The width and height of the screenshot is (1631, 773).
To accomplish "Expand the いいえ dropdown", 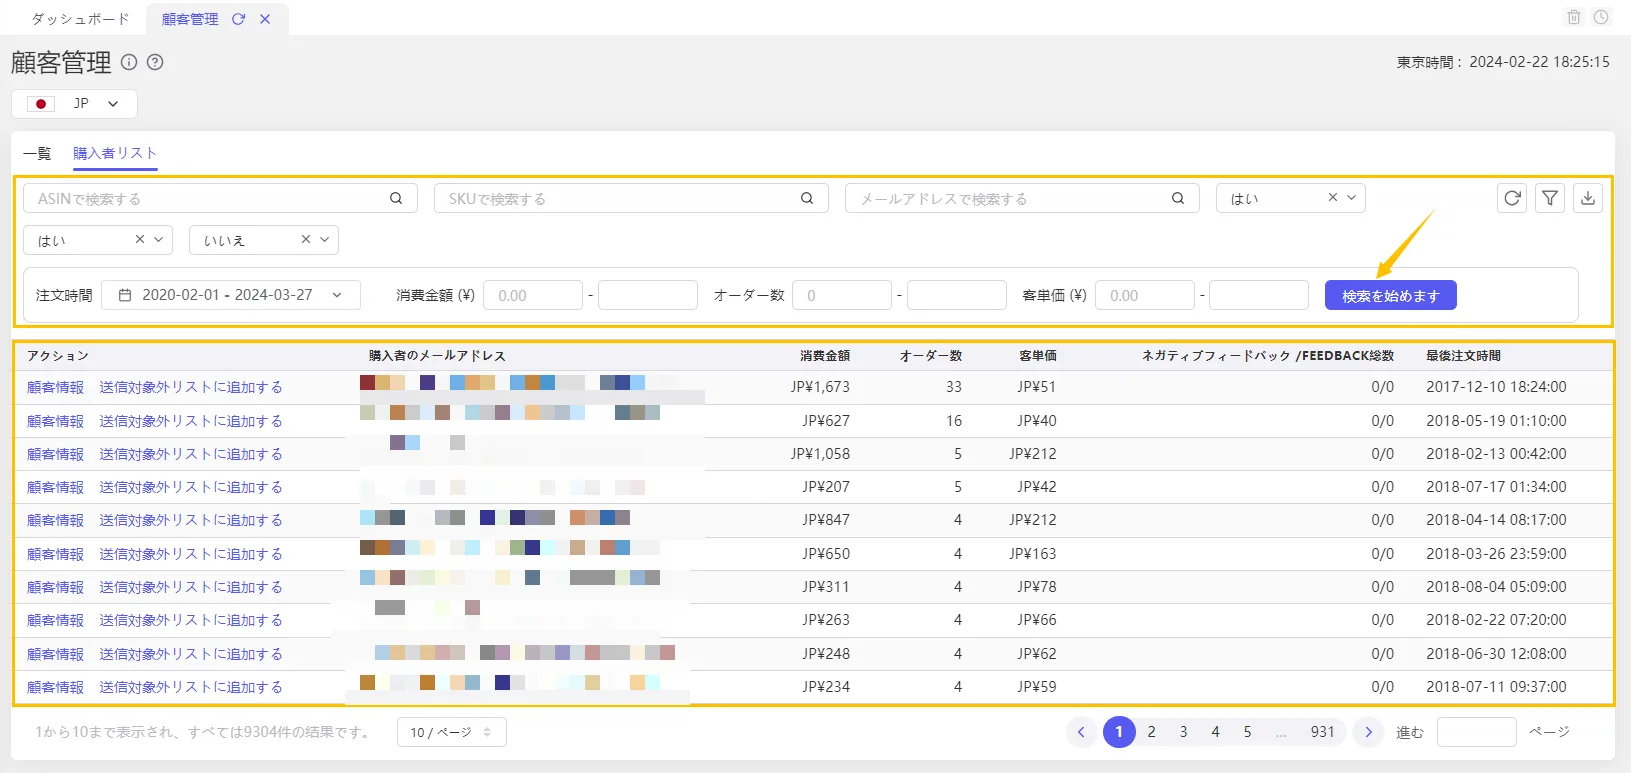I will [x=324, y=240].
